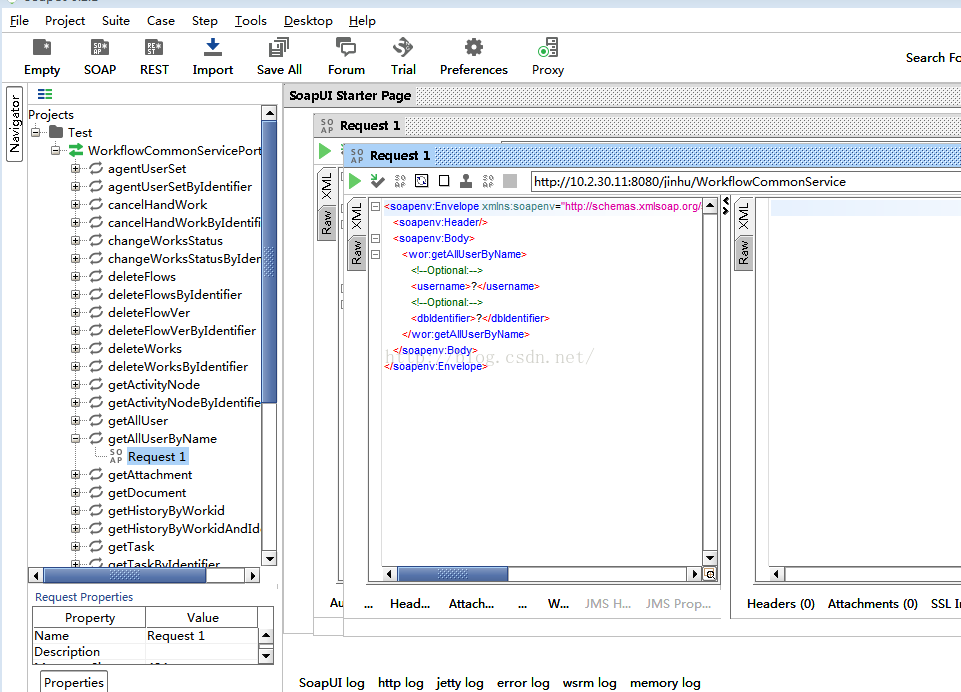This screenshot has height=692, width=961.
Task: Click the green play button in background Request 1 window
Action: 325,151
